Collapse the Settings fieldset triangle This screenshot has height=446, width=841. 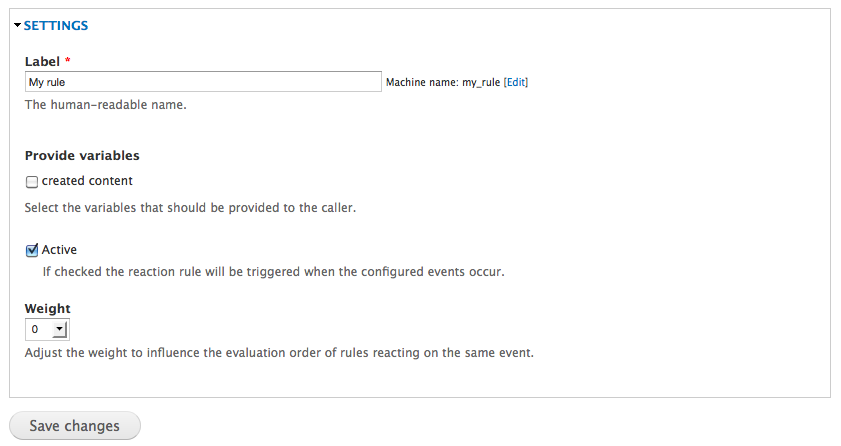coord(17,25)
